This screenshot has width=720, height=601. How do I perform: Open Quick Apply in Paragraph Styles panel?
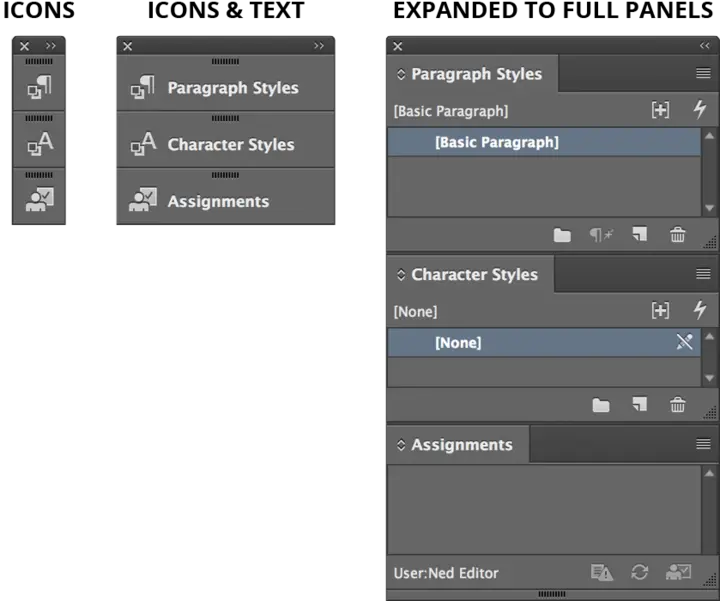[699, 109]
